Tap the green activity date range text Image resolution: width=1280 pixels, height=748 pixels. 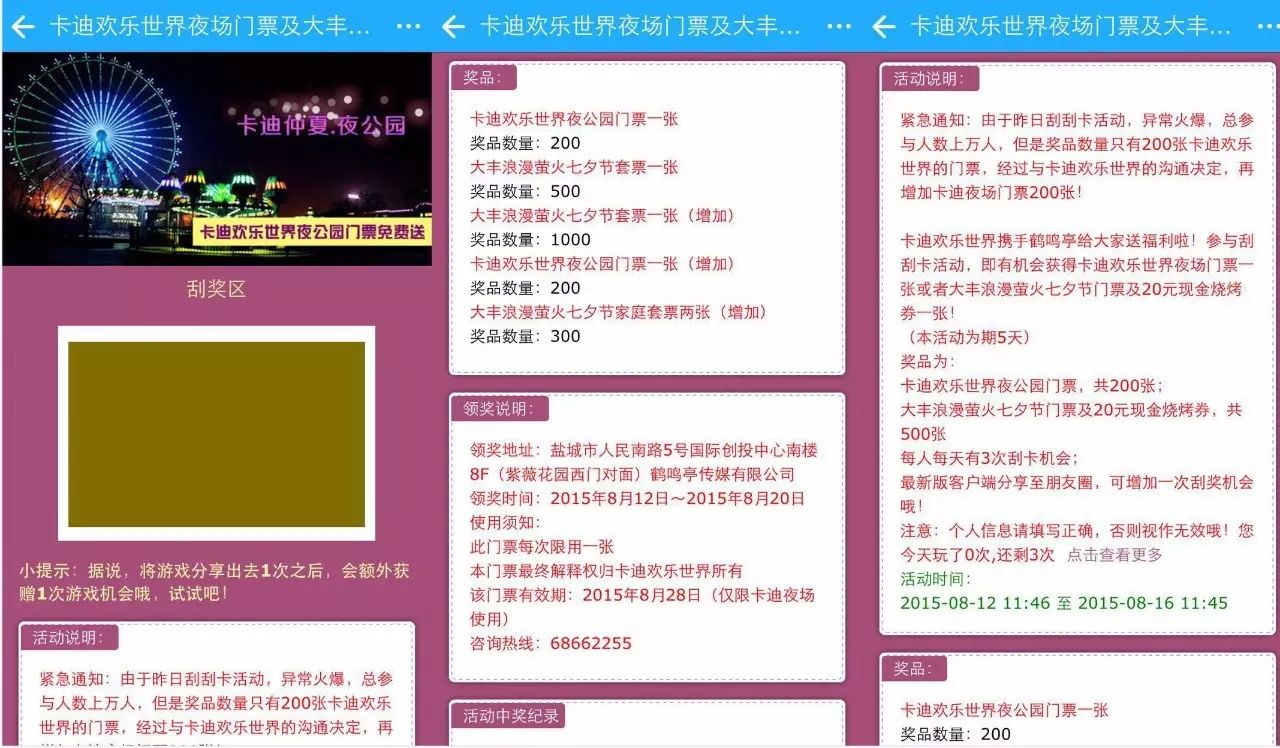coord(1064,604)
